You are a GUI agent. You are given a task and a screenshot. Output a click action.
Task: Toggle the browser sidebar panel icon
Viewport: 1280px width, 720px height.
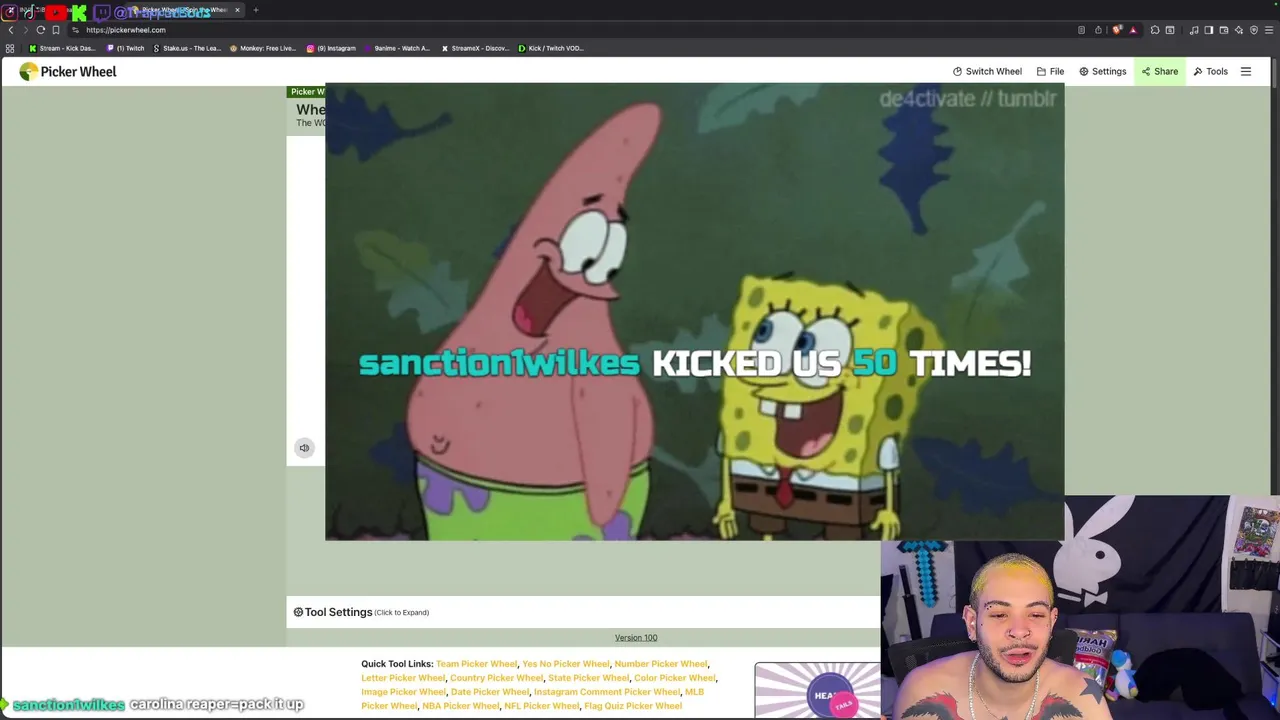[x=1209, y=30]
